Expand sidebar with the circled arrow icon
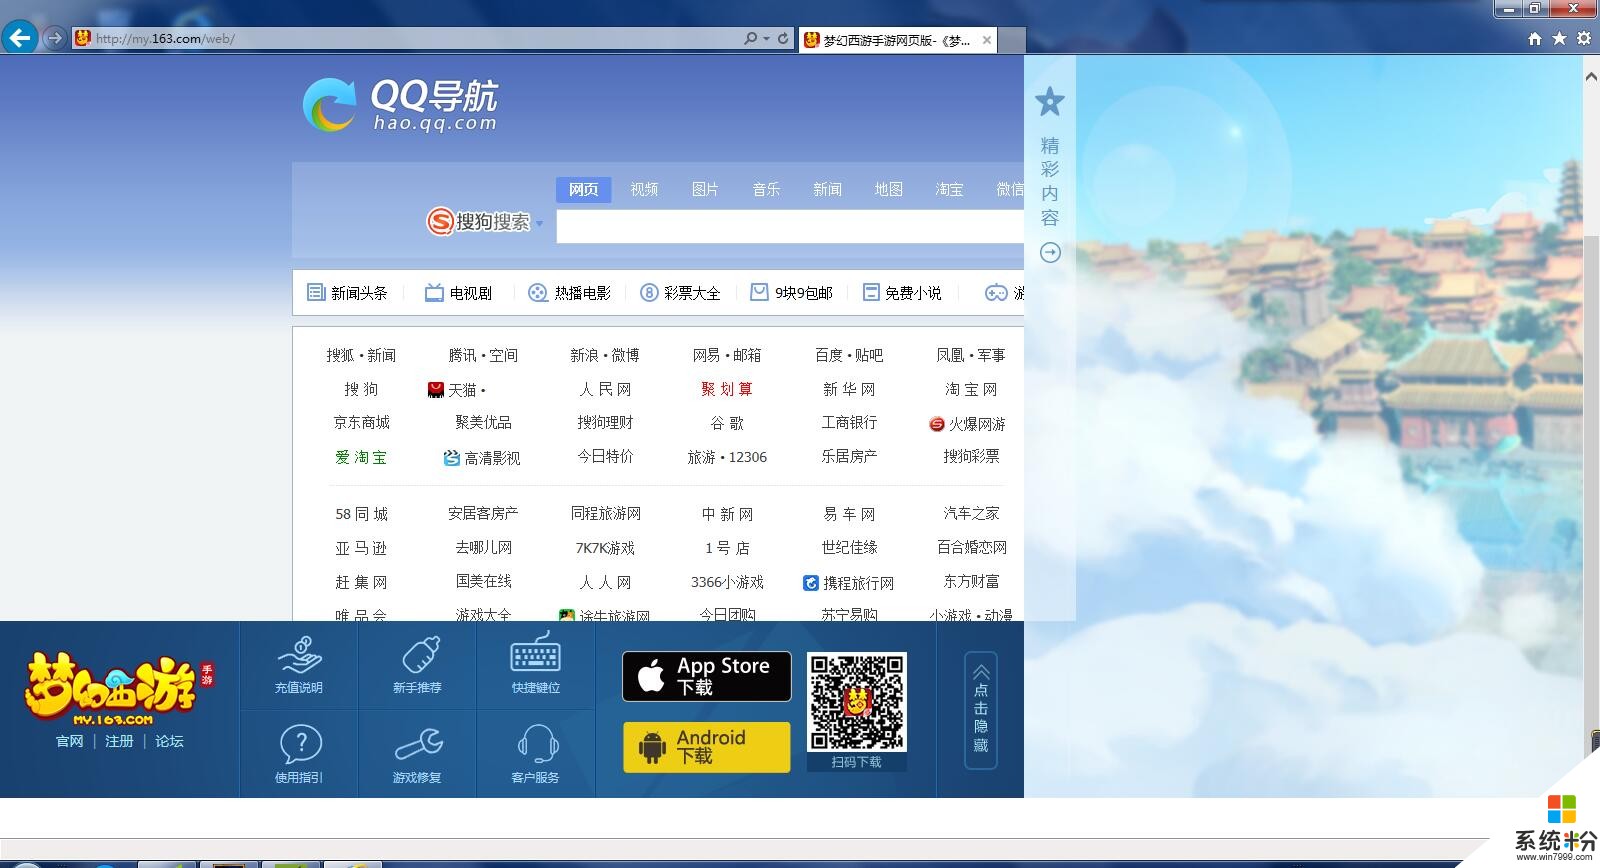Viewport: 1600px width, 868px height. tap(1050, 252)
